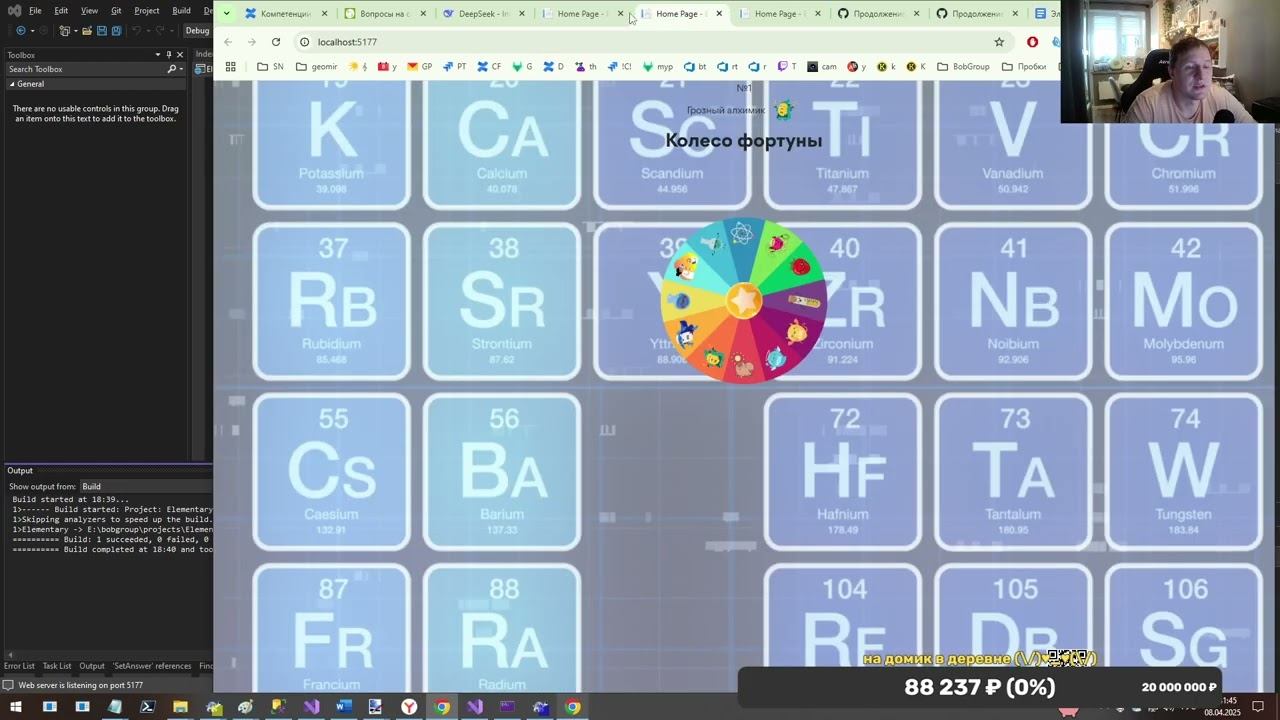Open the SN bookmarks folder
Image resolution: width=1280 pixels, height=720 pixels.
(x=270, y=67)
